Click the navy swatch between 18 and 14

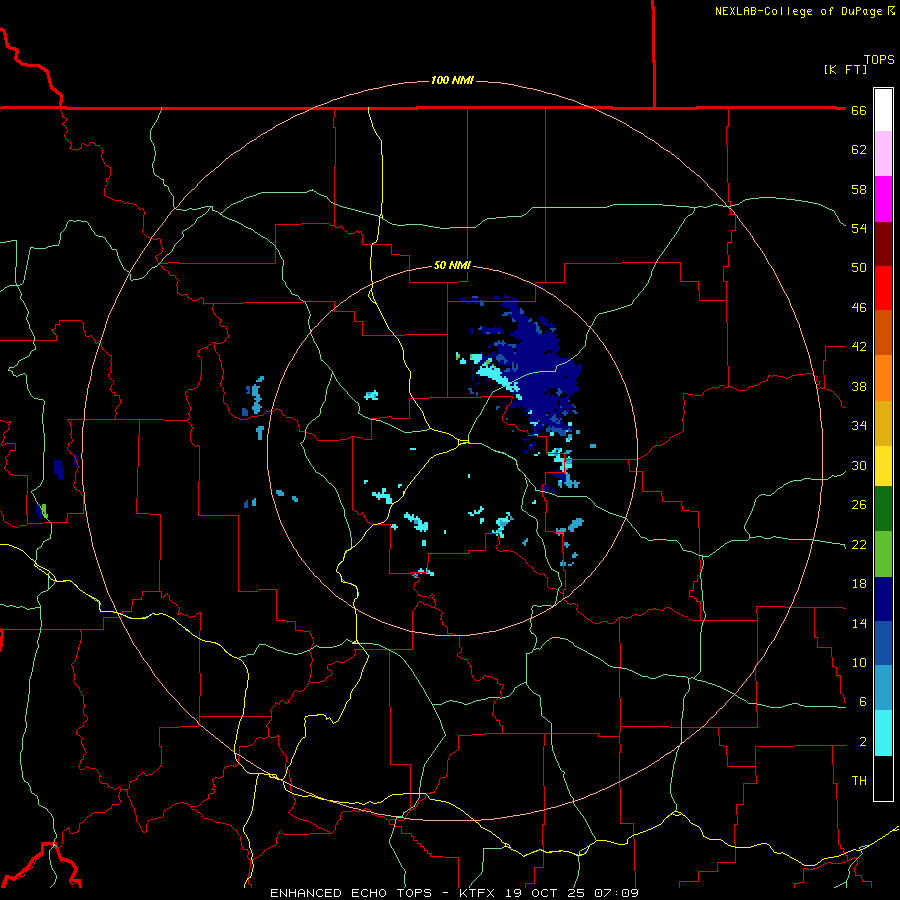(x=883, y=599)
